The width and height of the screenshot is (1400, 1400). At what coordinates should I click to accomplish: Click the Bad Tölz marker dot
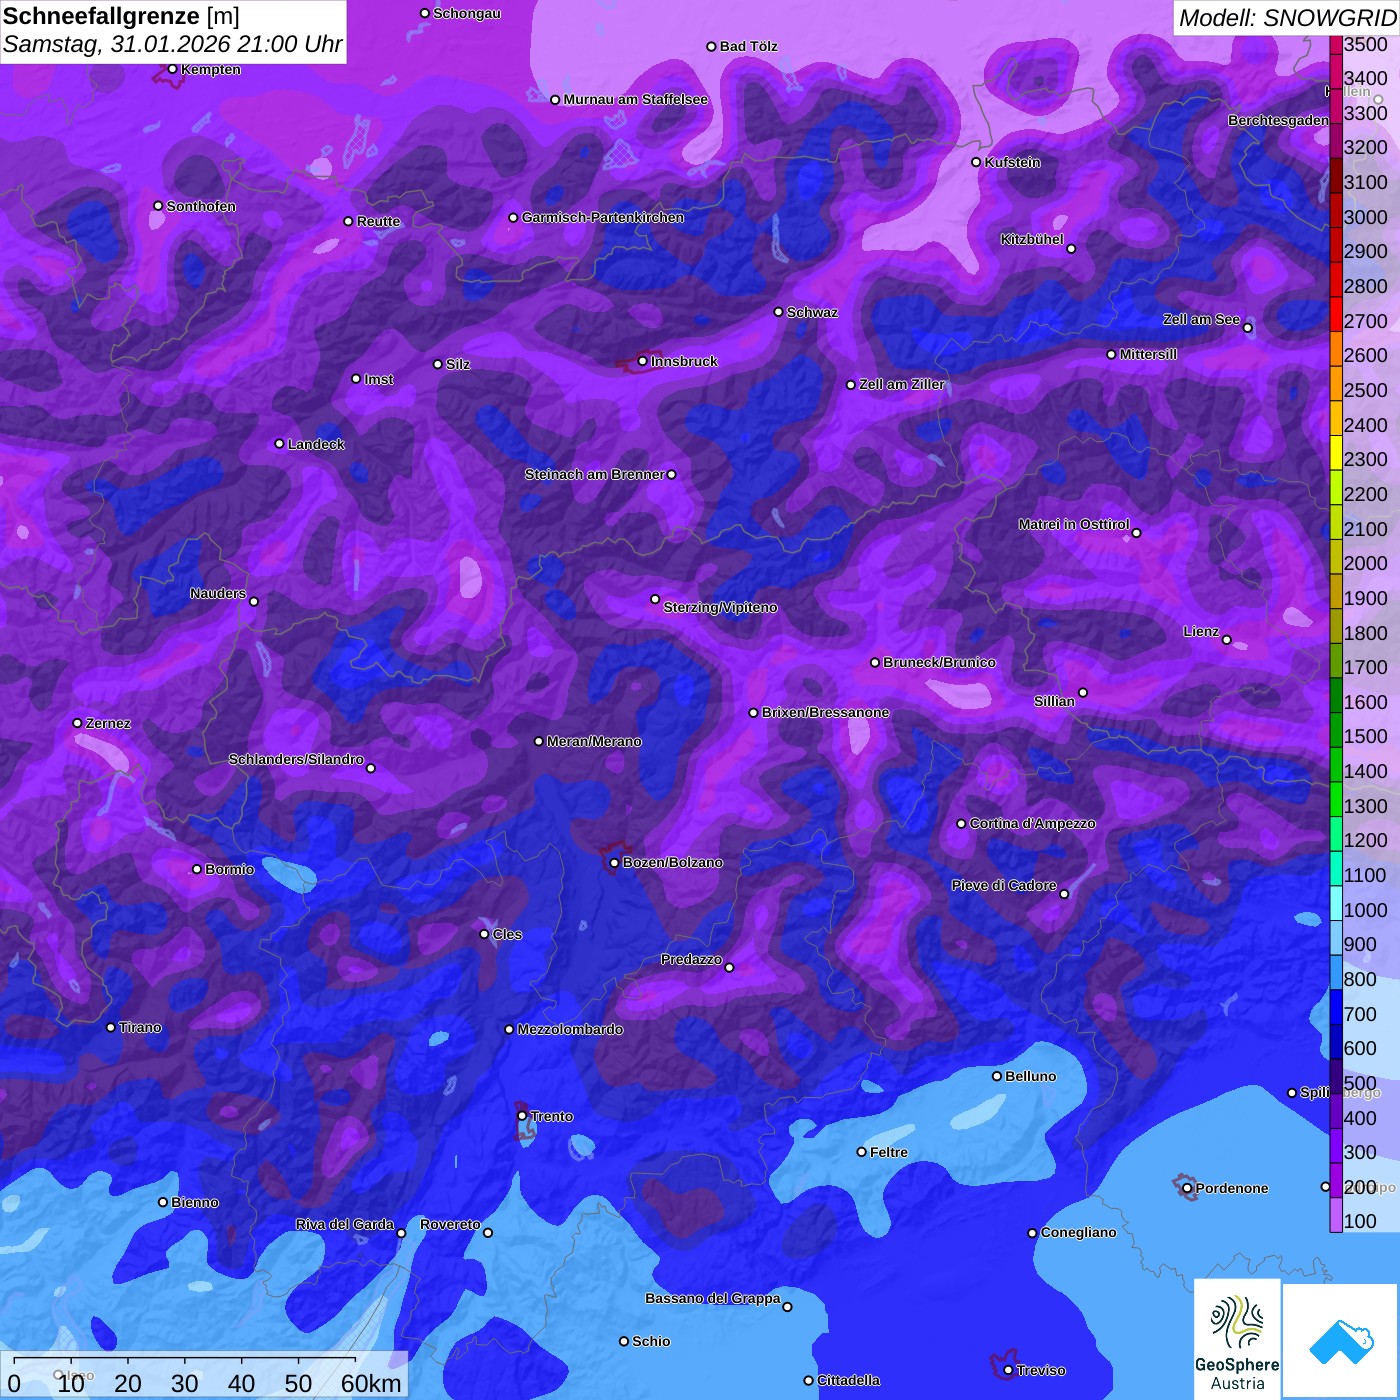click(x=711, y=46)
